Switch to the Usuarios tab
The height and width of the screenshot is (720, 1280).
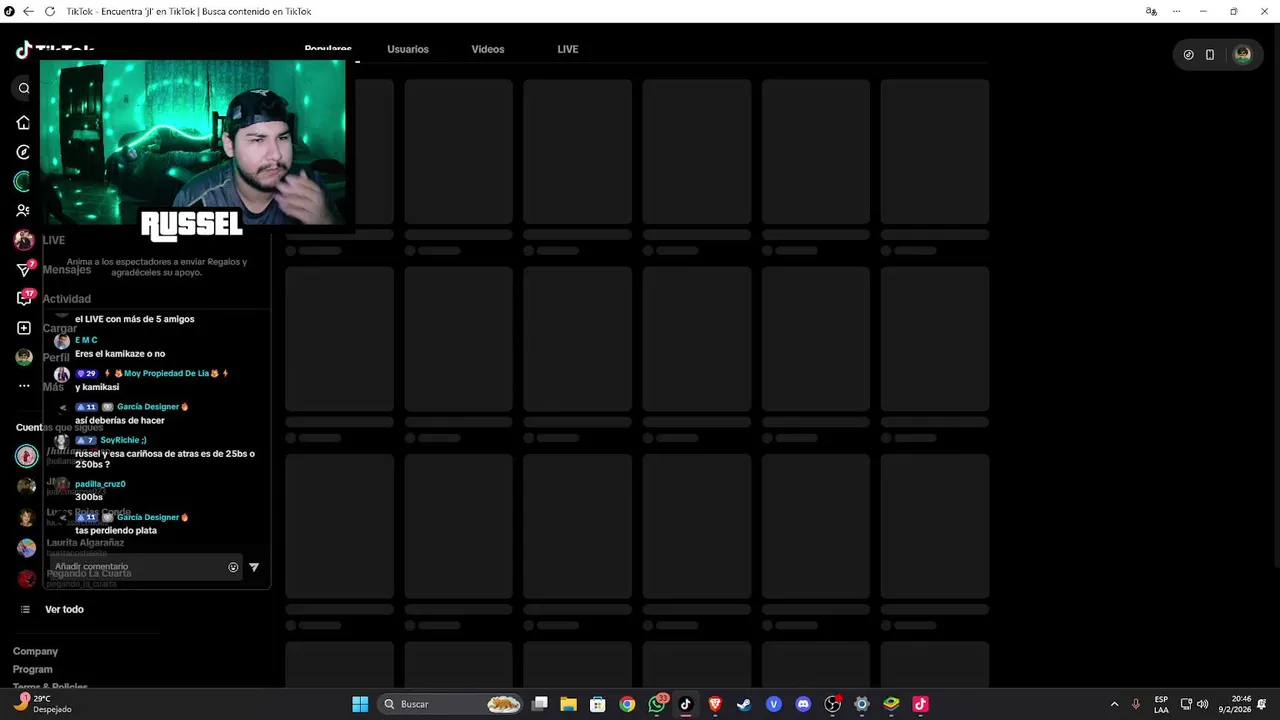(x=408, y=49)
